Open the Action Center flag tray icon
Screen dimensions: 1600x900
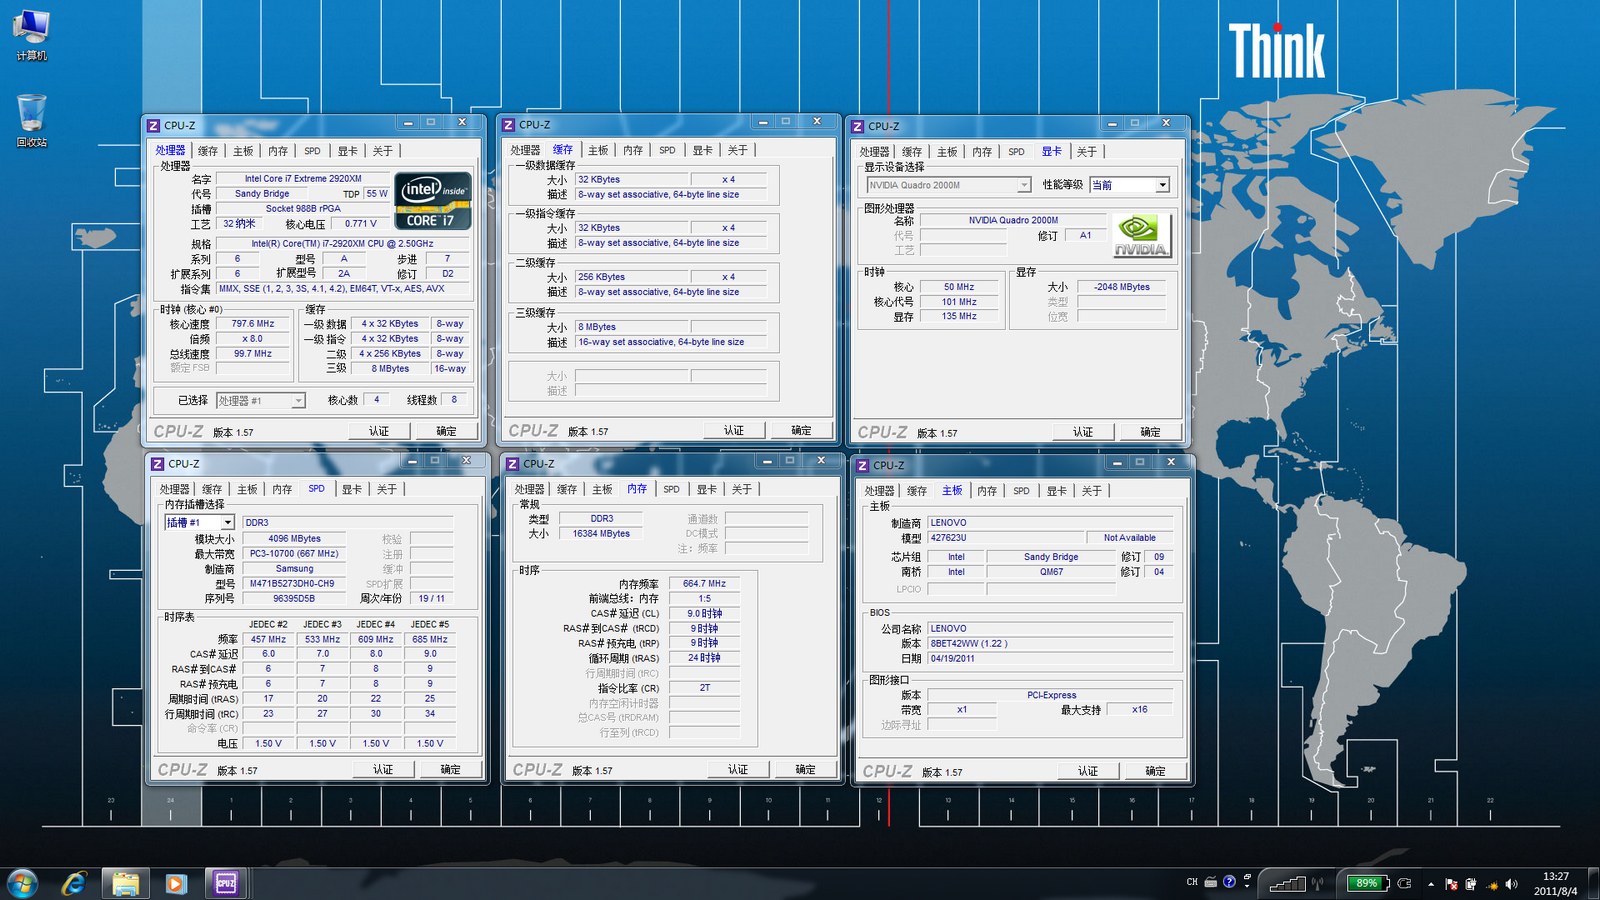point(1451,884)
